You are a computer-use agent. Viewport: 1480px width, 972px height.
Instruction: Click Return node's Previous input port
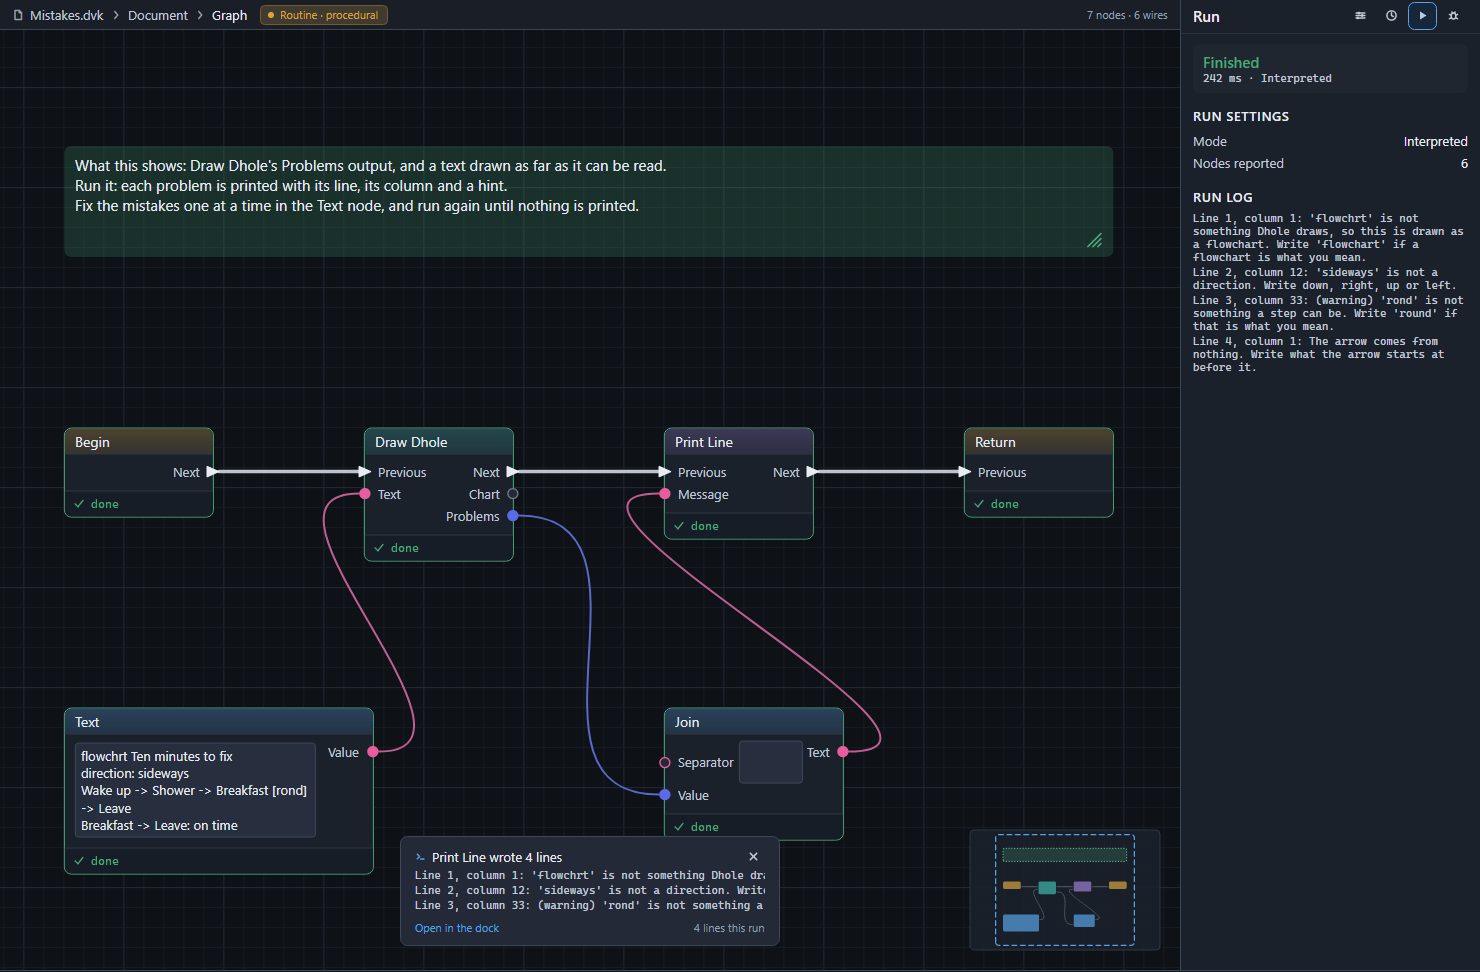(965, 472)
